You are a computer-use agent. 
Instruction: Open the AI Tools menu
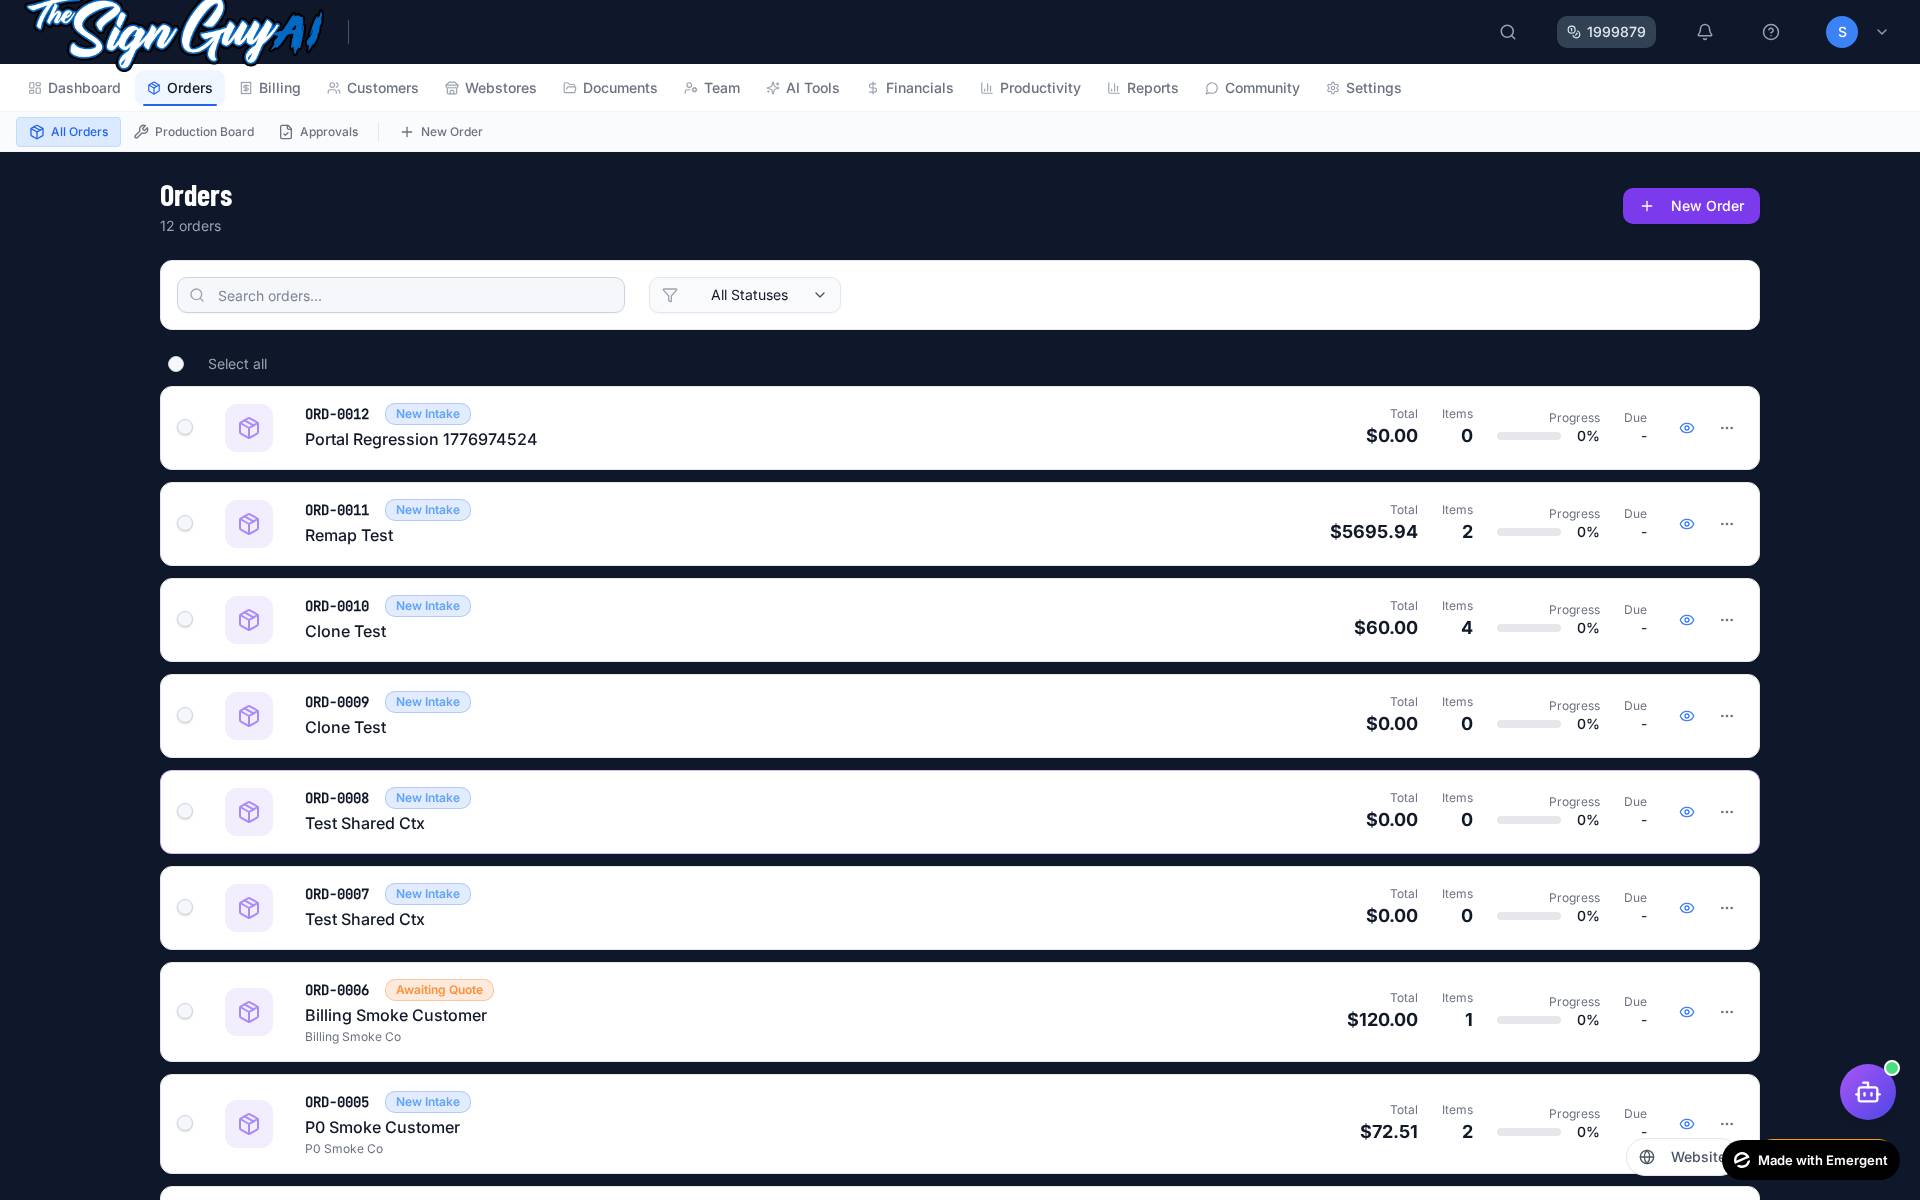pos(803,88)
